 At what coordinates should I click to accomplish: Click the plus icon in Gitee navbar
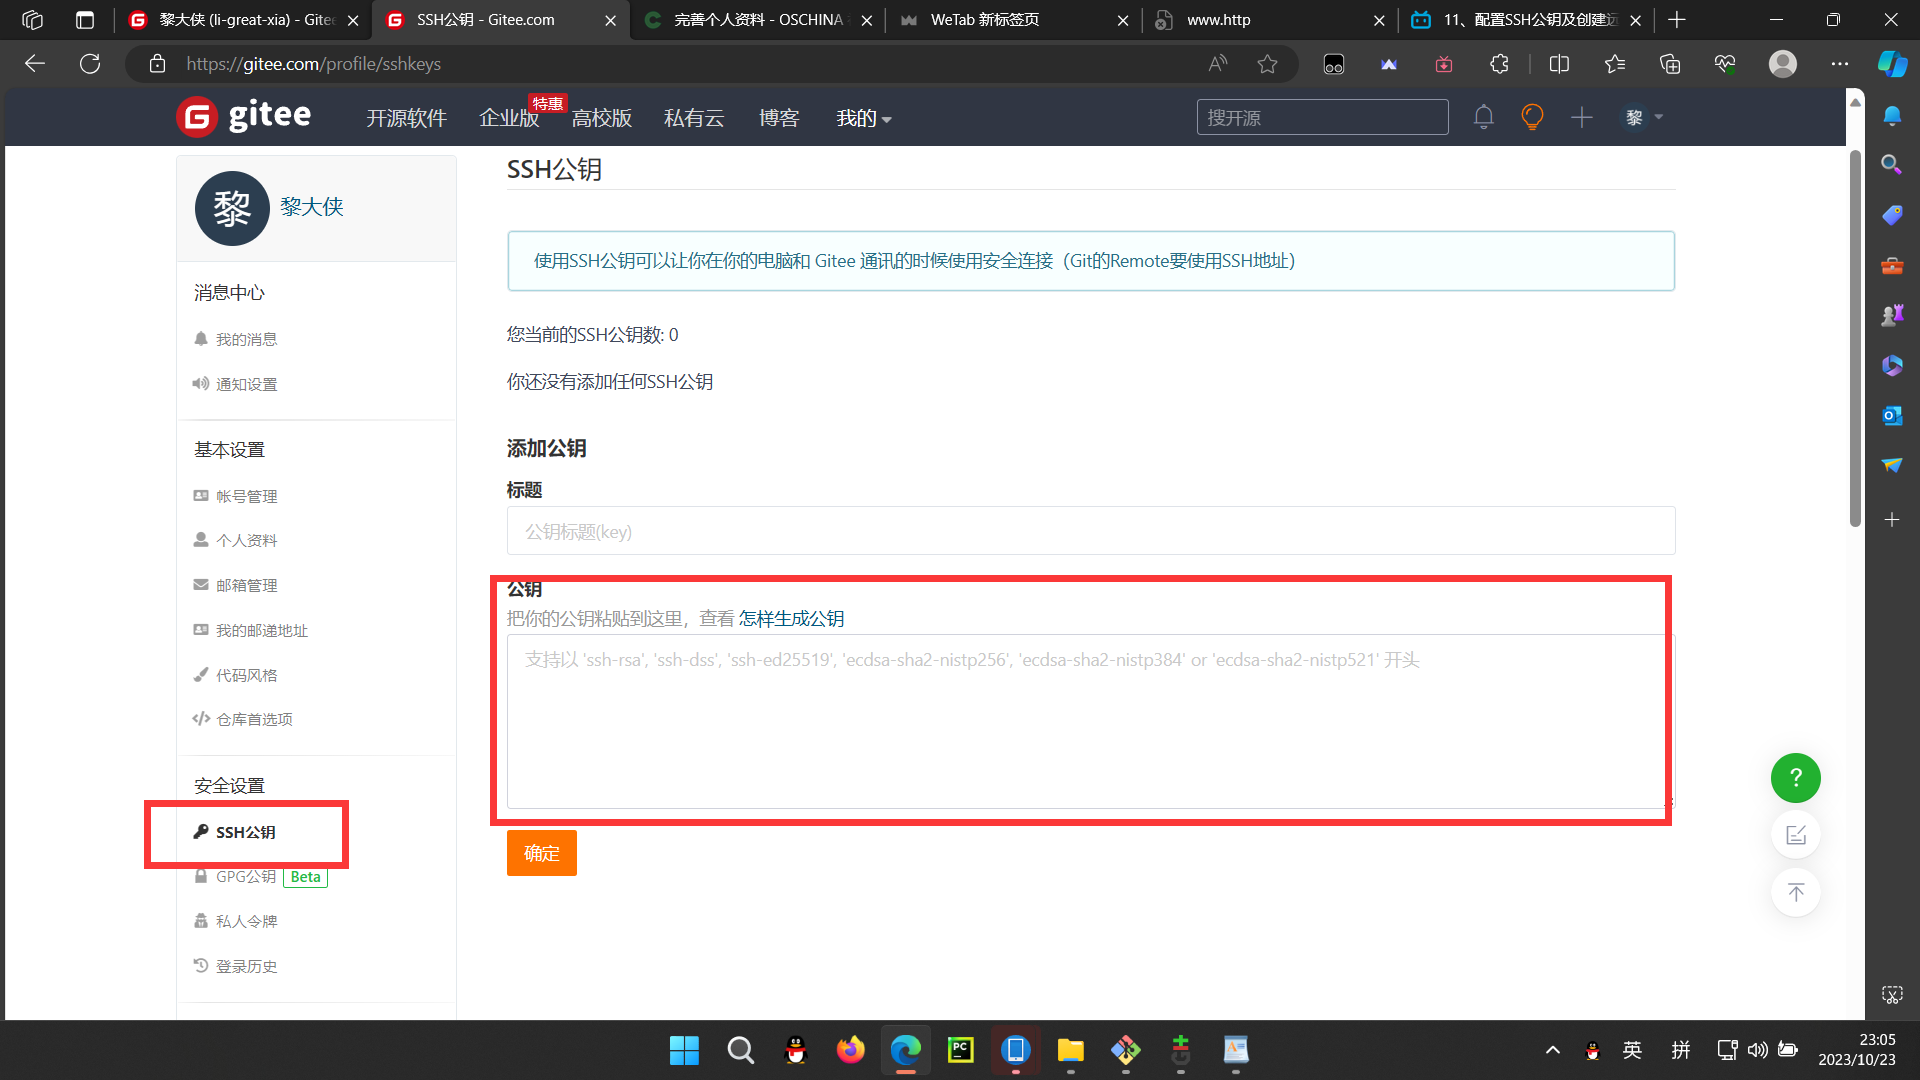point(1581,118)
